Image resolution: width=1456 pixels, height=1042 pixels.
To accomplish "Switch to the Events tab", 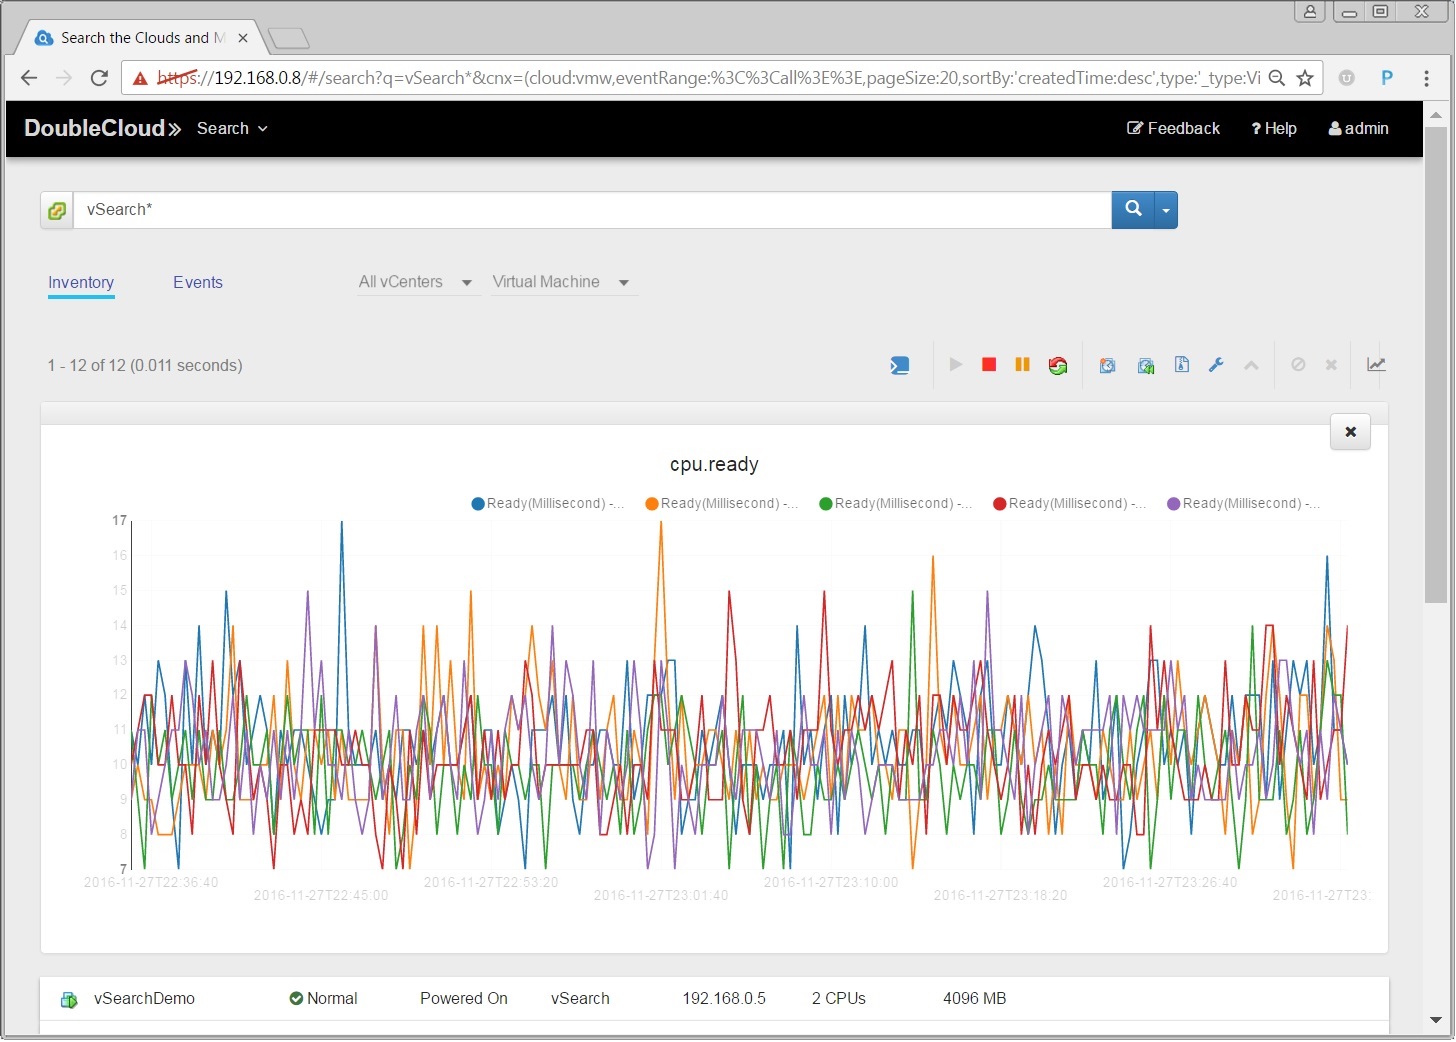I will click(198, 282).
